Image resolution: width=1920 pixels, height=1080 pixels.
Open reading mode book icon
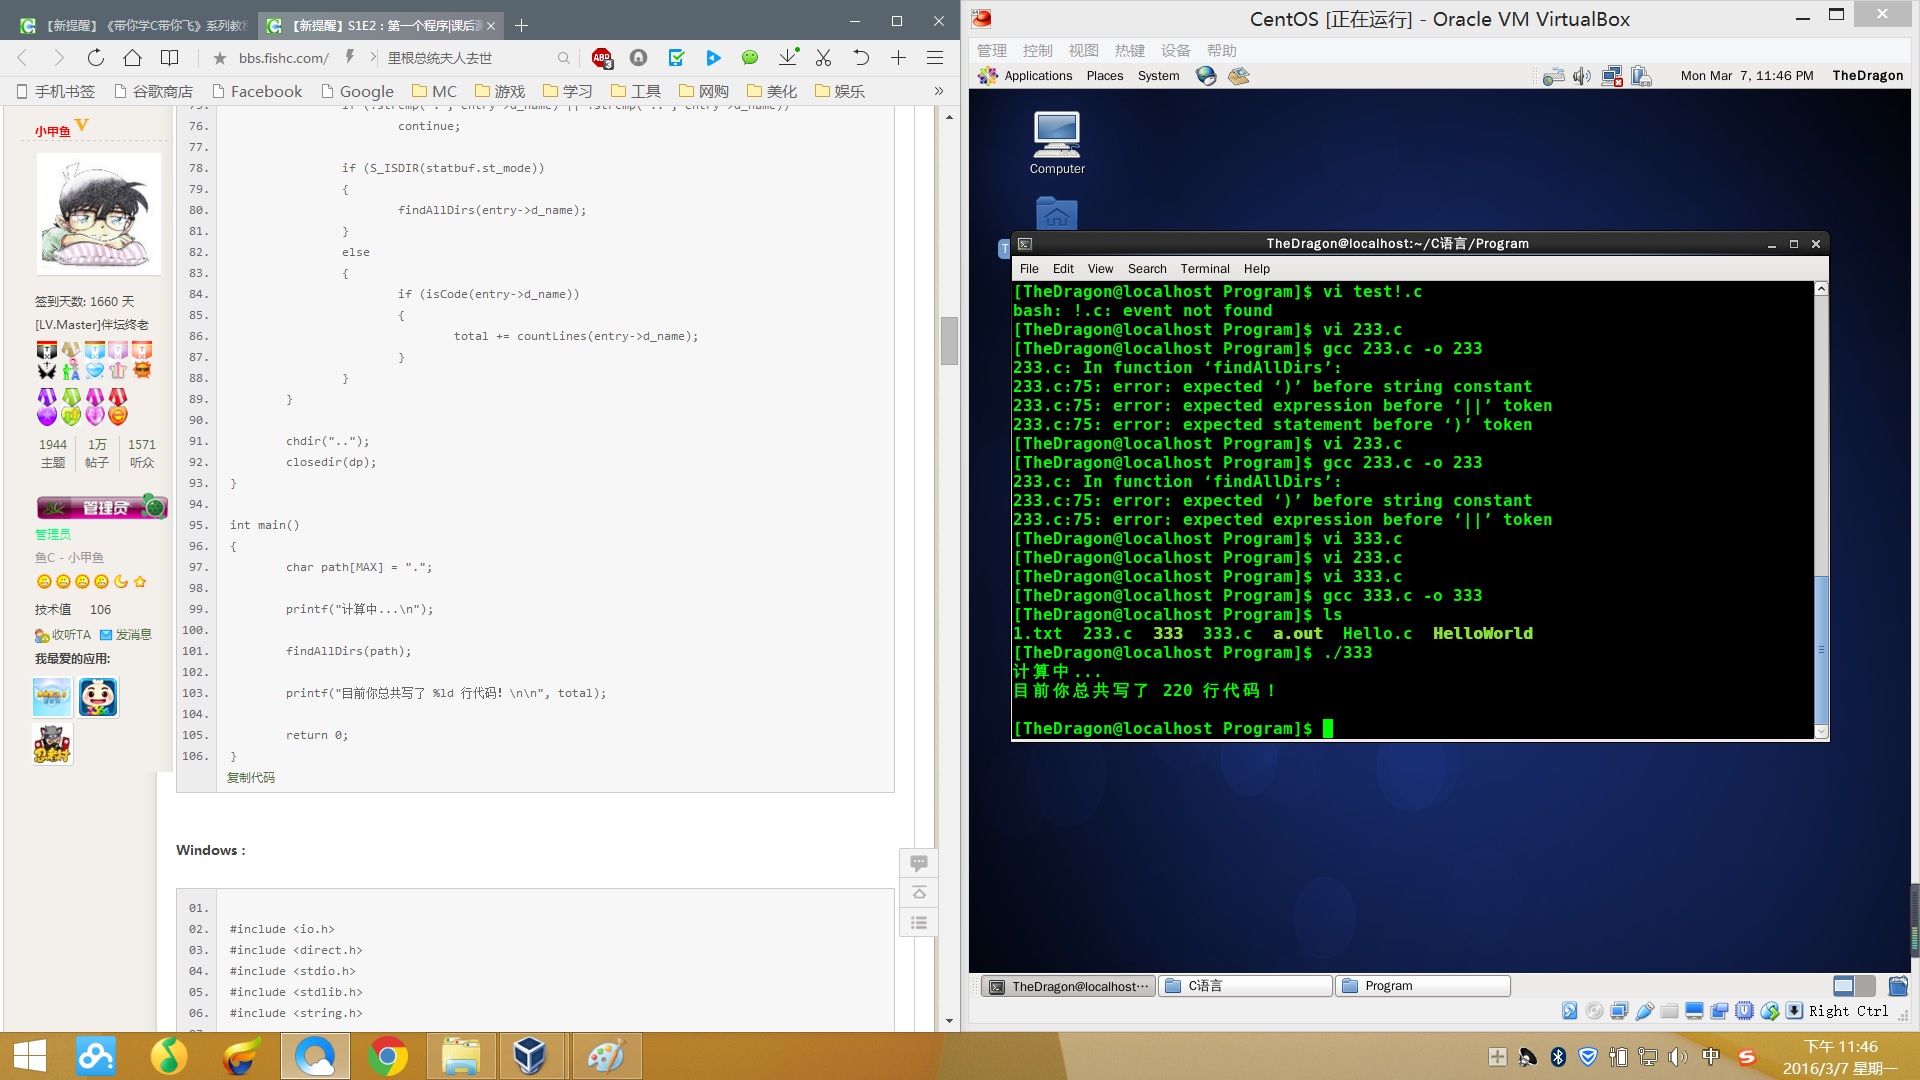(170, 58)
